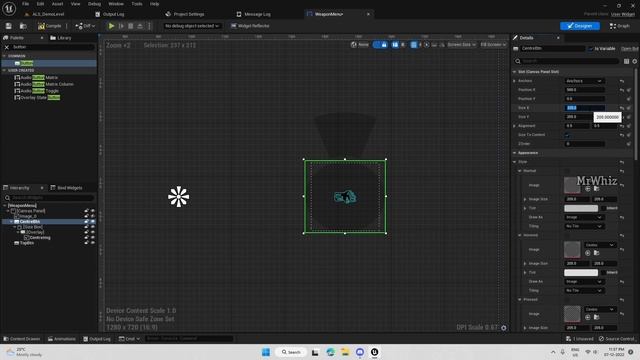
Task: Click the Save asset icon in the toolbar
Action: click(x=9, y=26)
